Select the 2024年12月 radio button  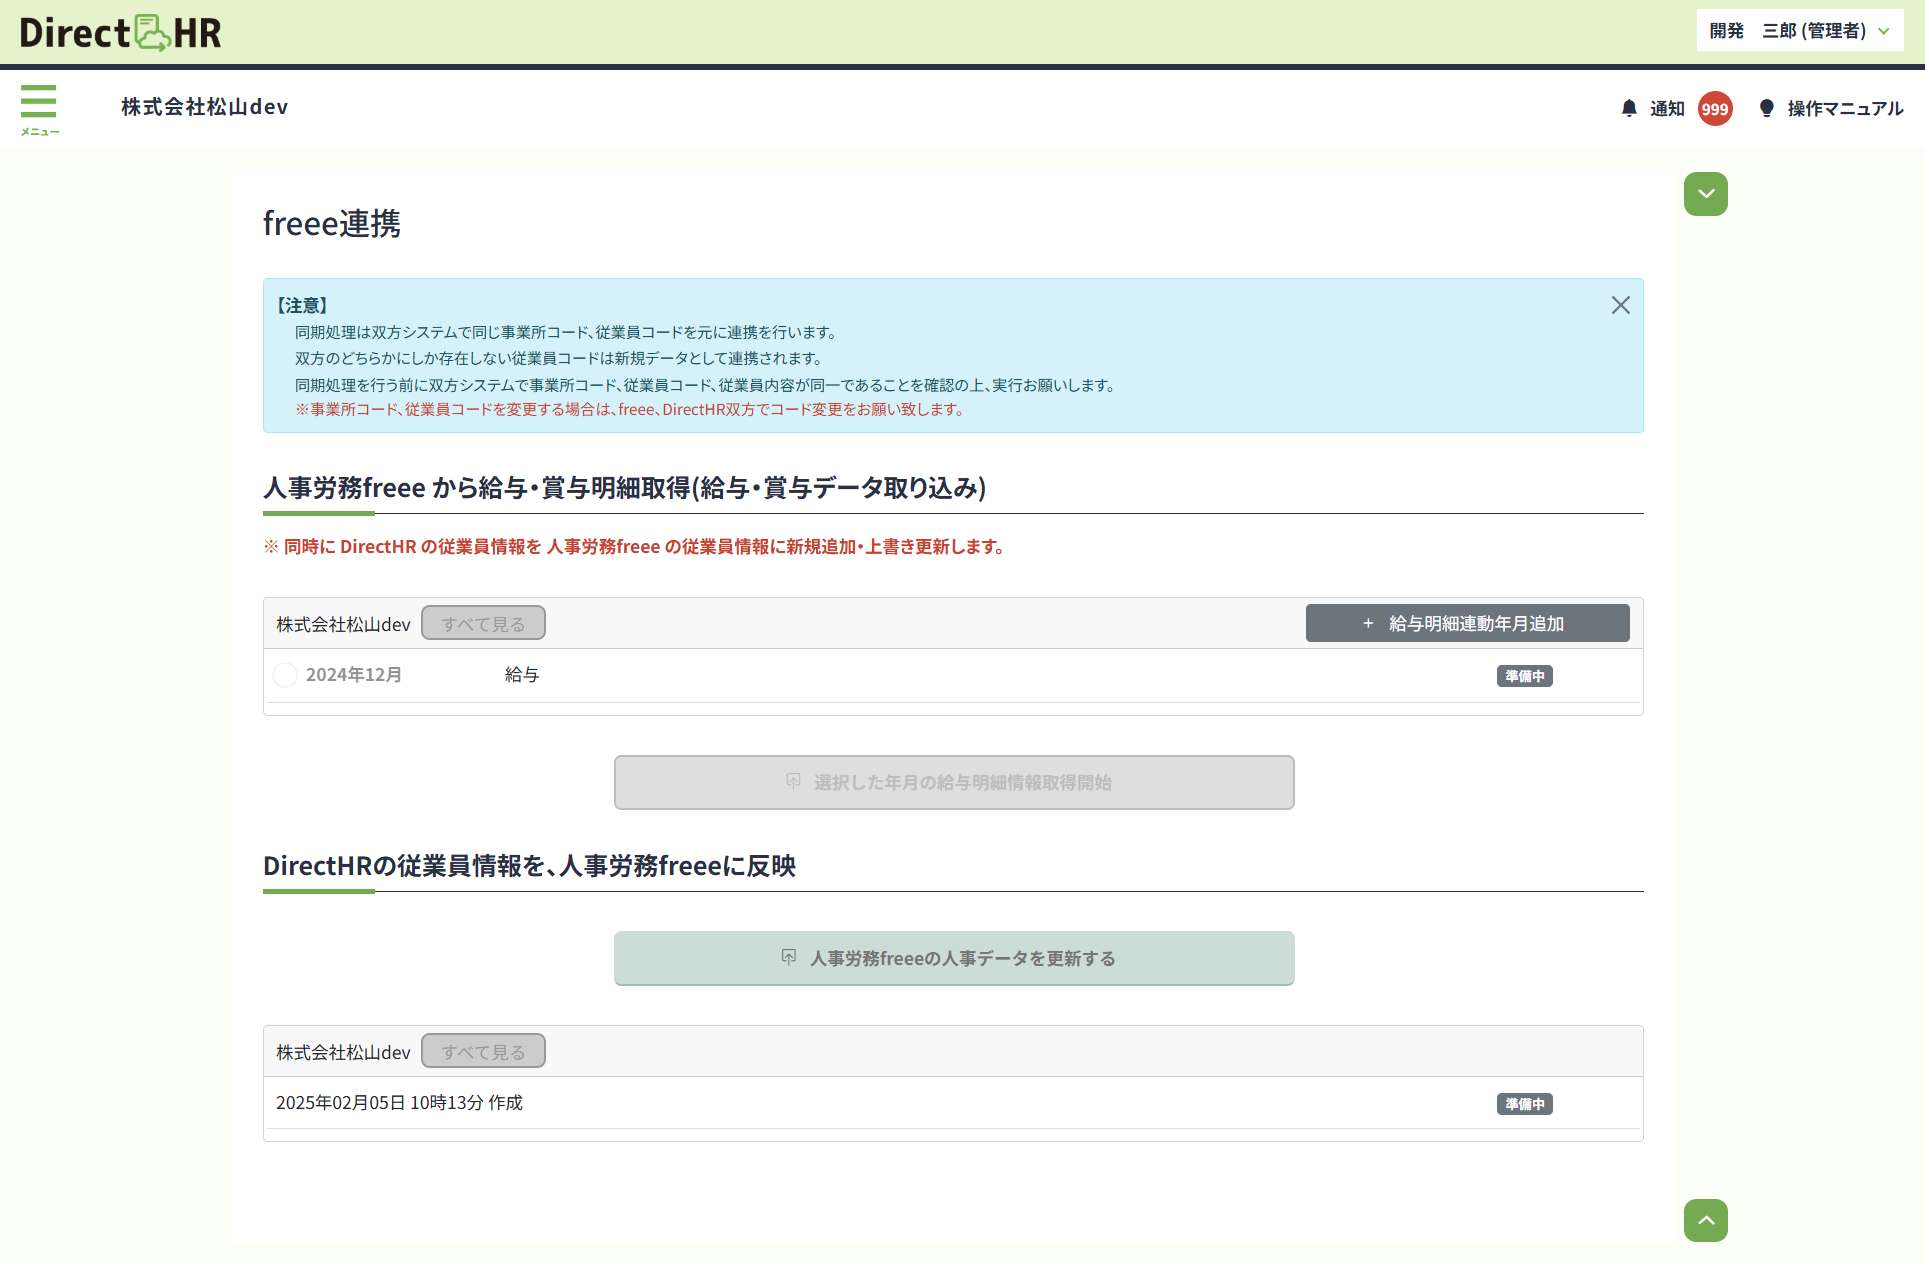click(285, 675)
